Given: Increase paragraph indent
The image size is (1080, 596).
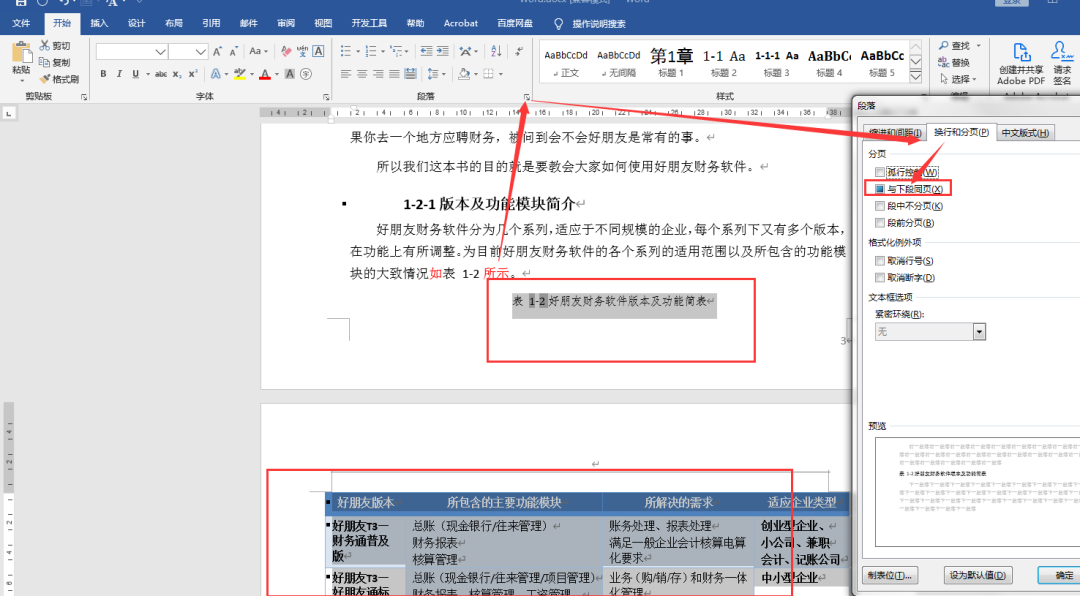Looking at the screenshot, I should tap(442, 51).
